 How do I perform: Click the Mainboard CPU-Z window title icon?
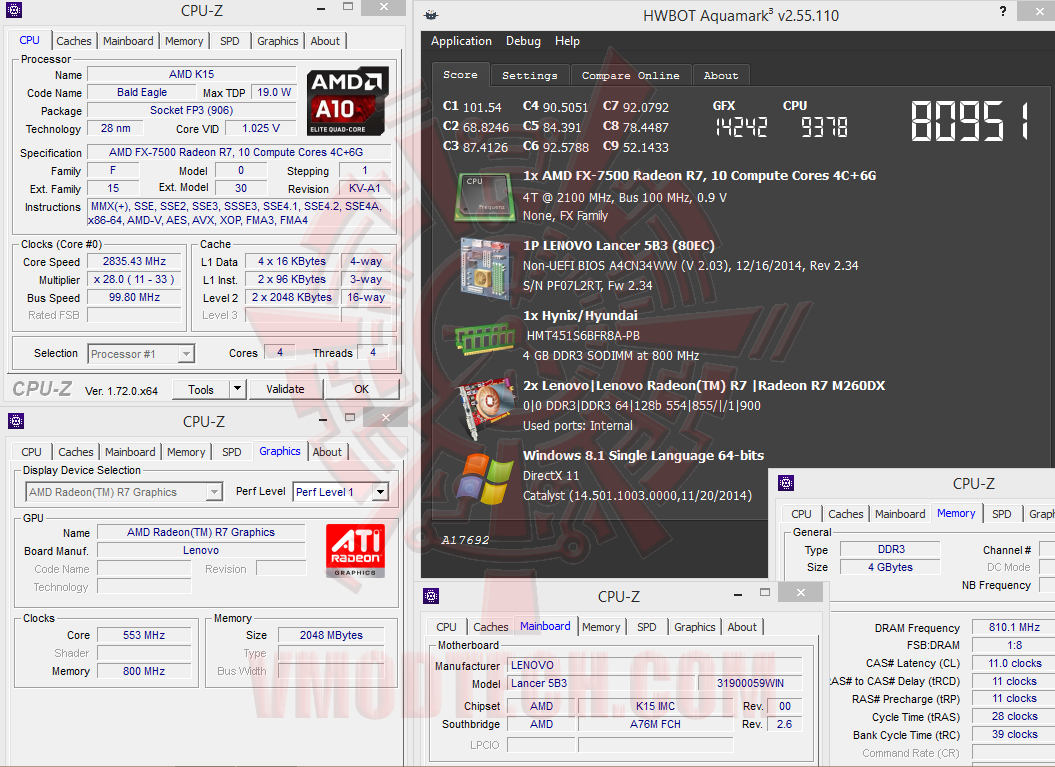[431, 596]
